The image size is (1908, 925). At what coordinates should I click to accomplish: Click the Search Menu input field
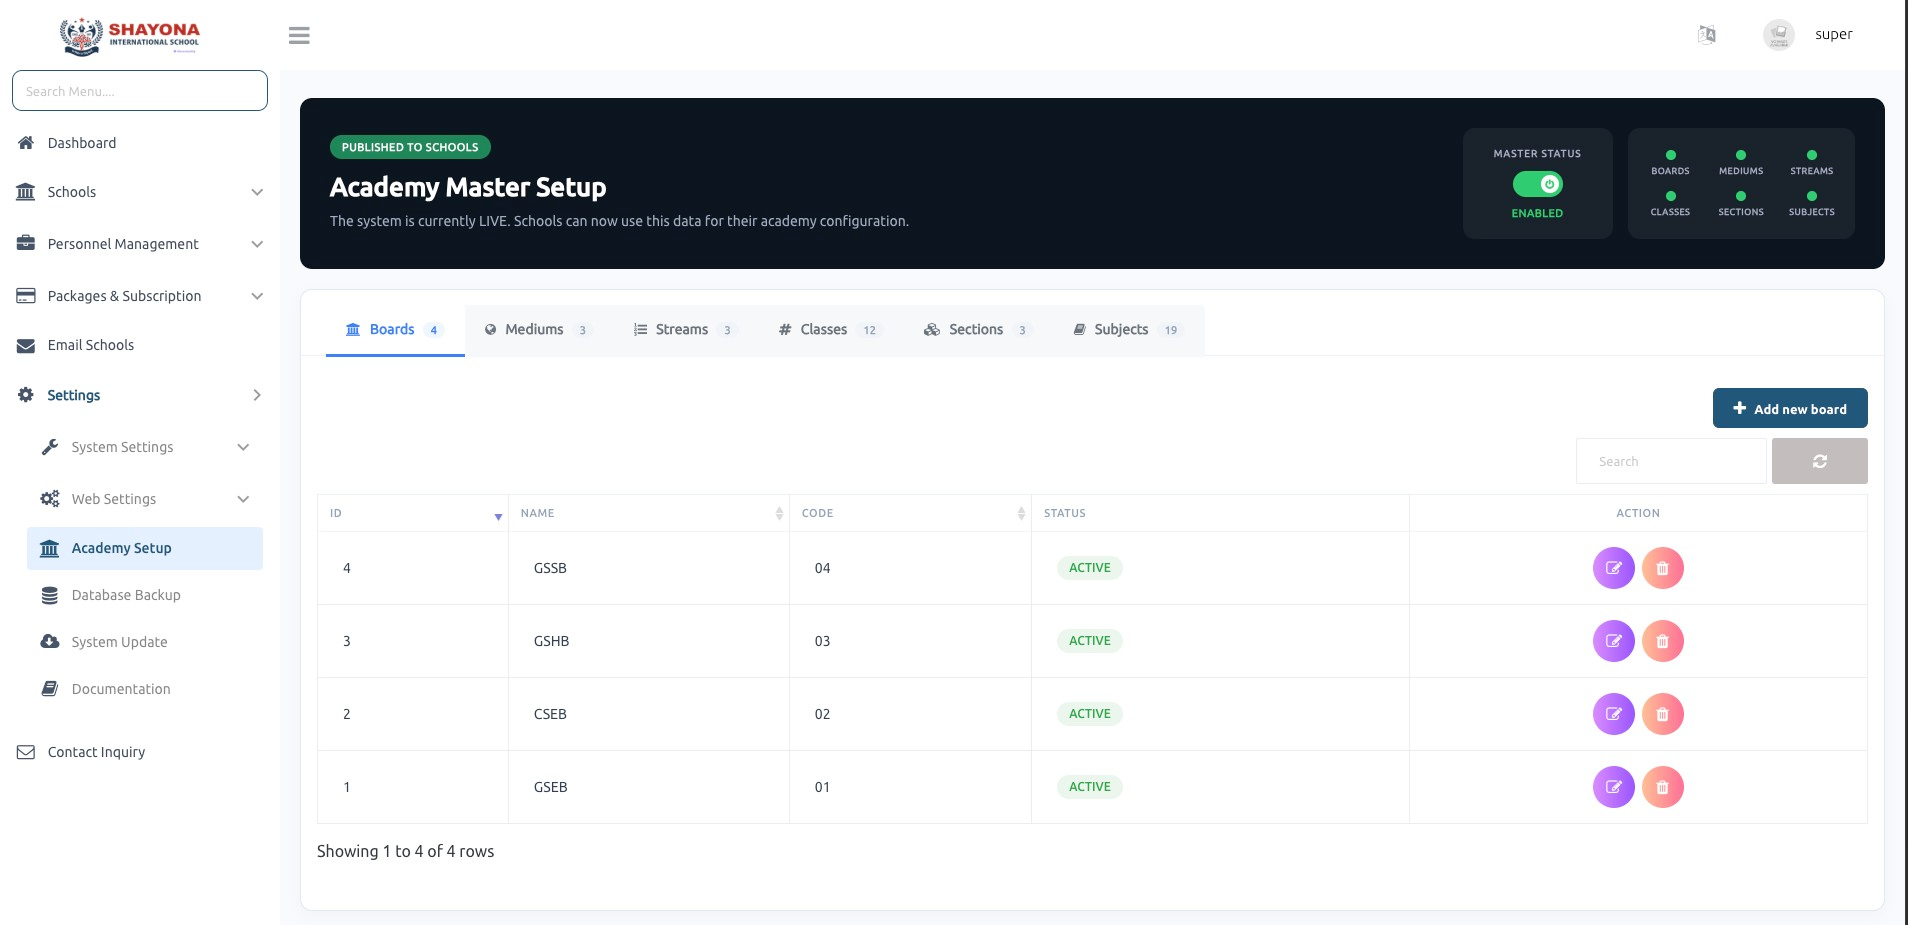[x=140, y=91]
